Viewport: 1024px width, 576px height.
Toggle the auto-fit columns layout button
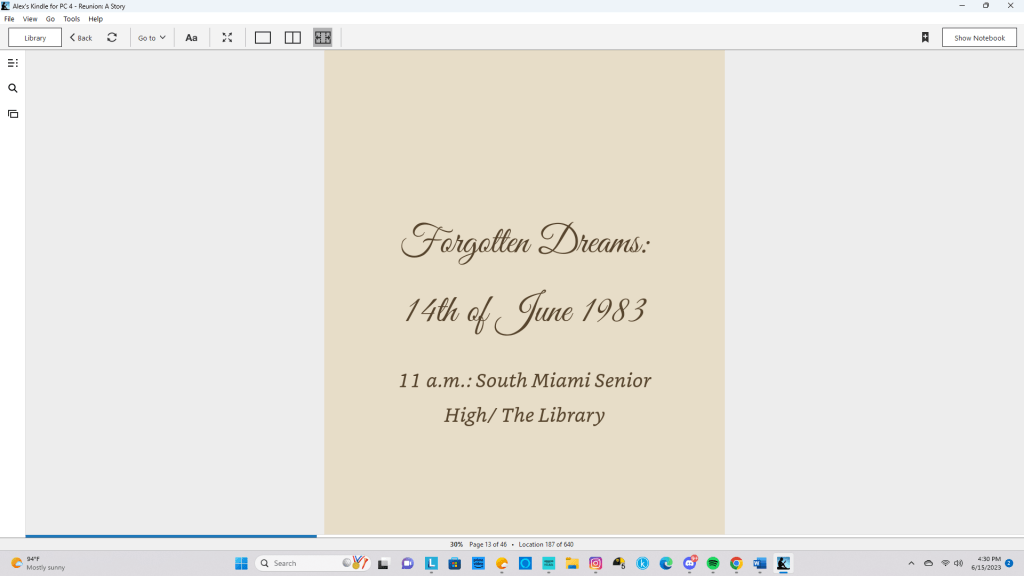322,38
